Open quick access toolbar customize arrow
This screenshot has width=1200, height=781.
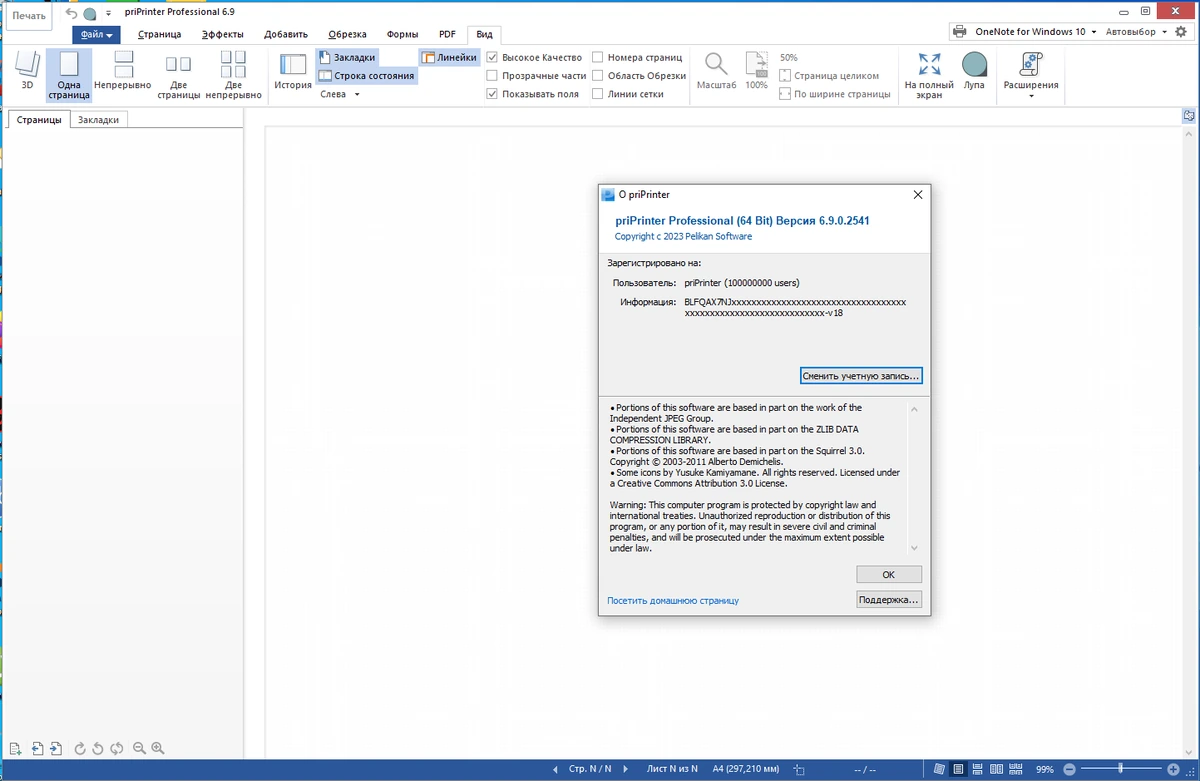108,14
